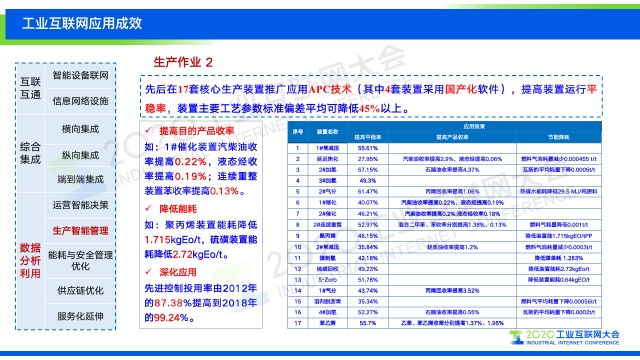The height and width of the screenshot is (360, 640).
Task: Select the 智能设备联网 sidebar item
Action: click(80, 75)
